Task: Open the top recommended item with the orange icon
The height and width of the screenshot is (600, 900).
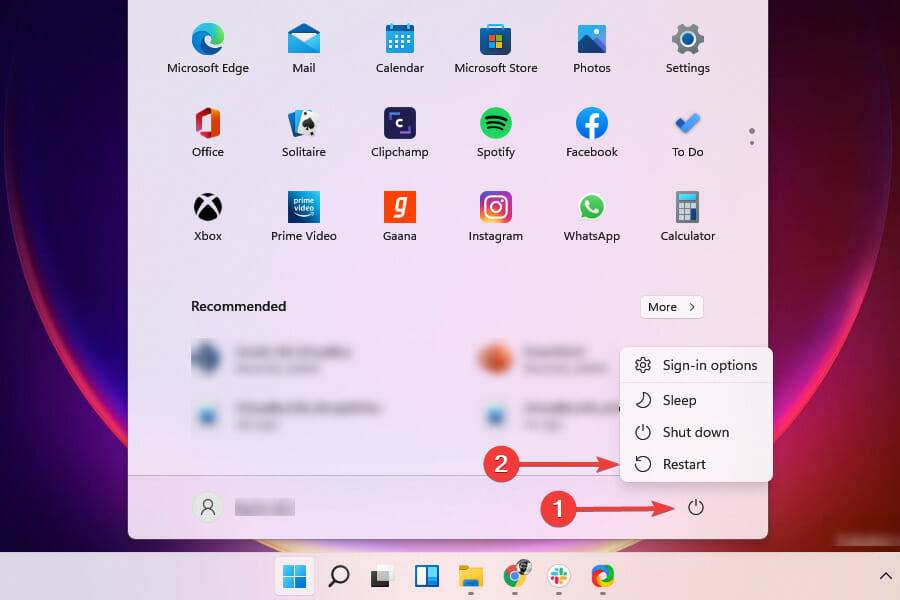Action: click(x=542, y=358)
